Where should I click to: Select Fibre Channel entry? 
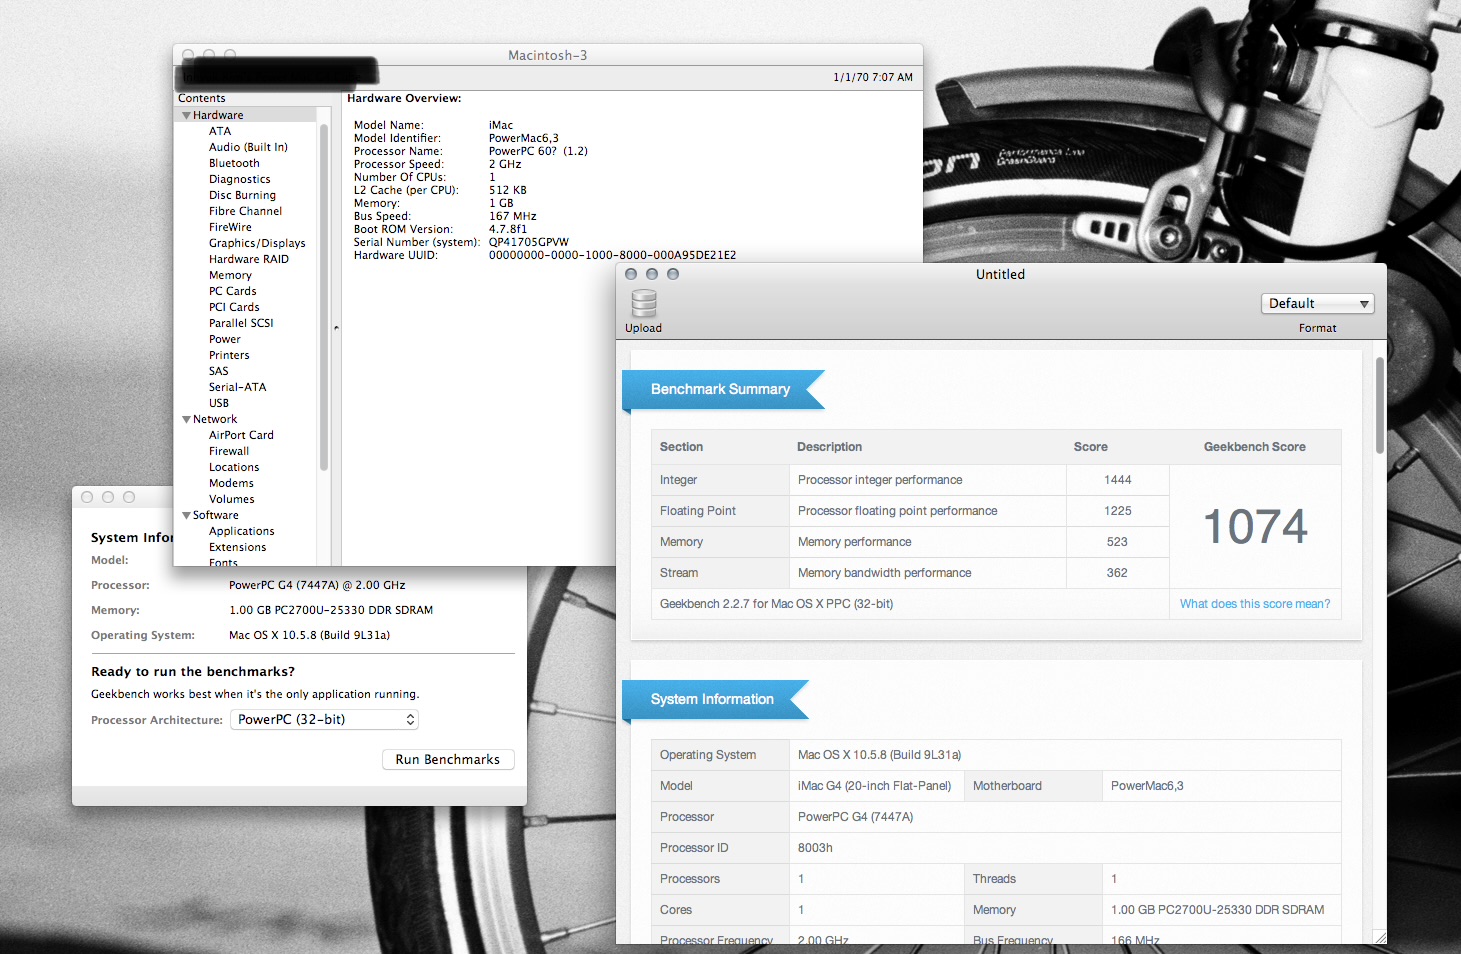245,211
